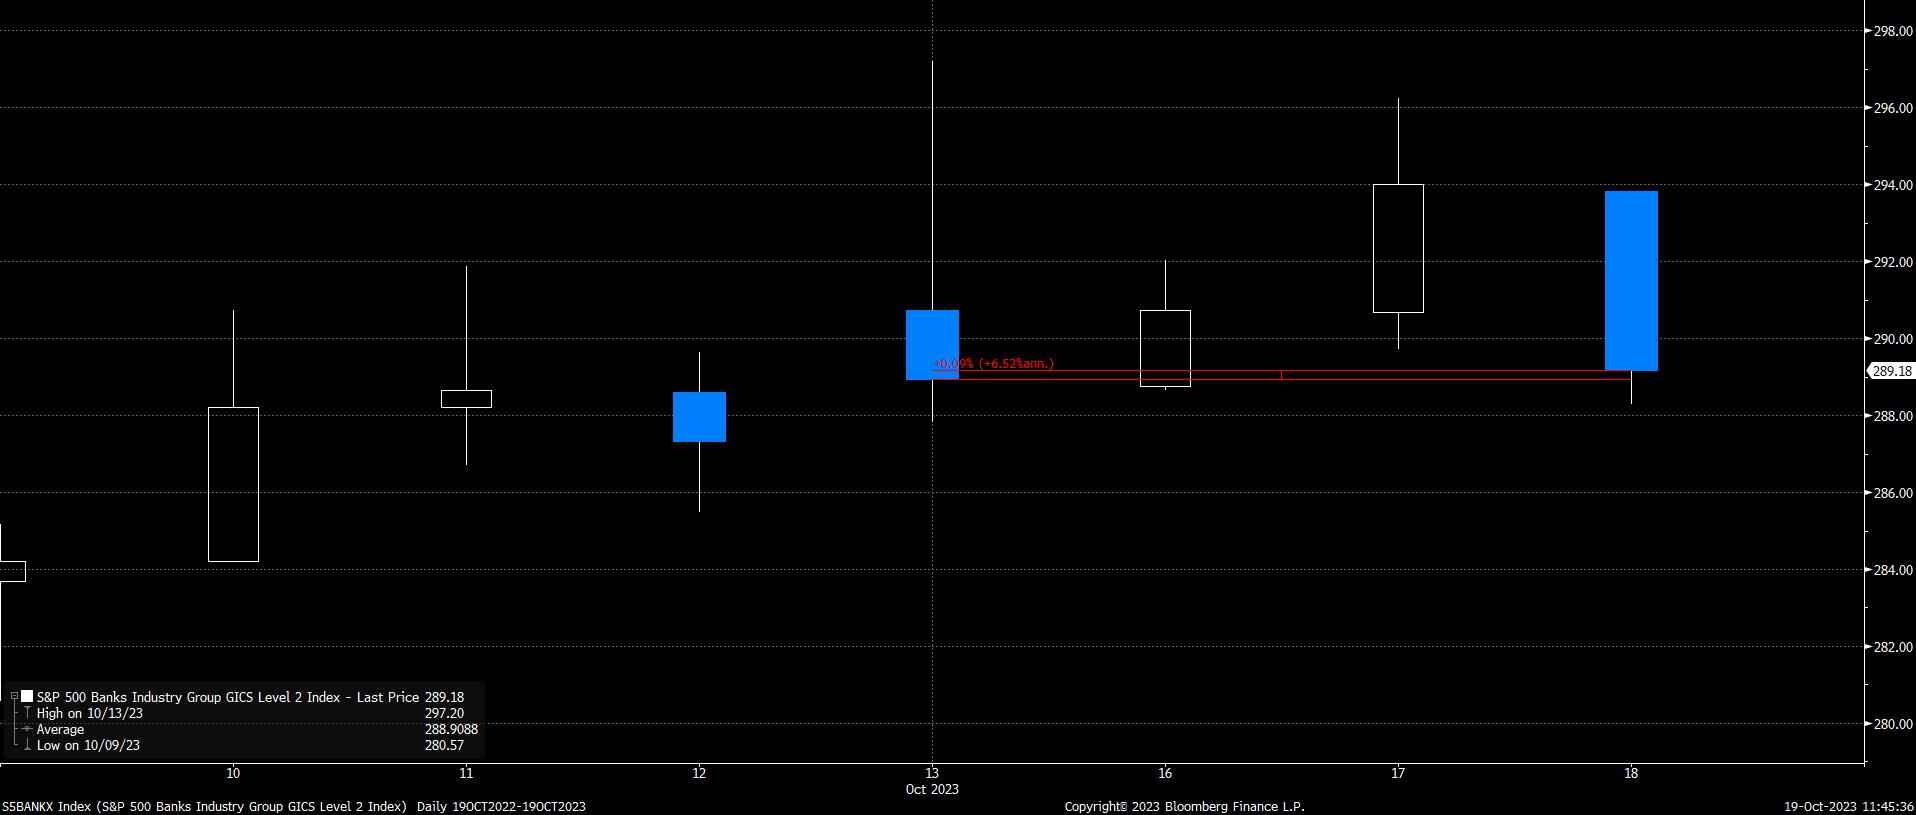1916x815 pixels.
Task: Select the Oct 17 hollow candlestick
Action: [1398, 248]
